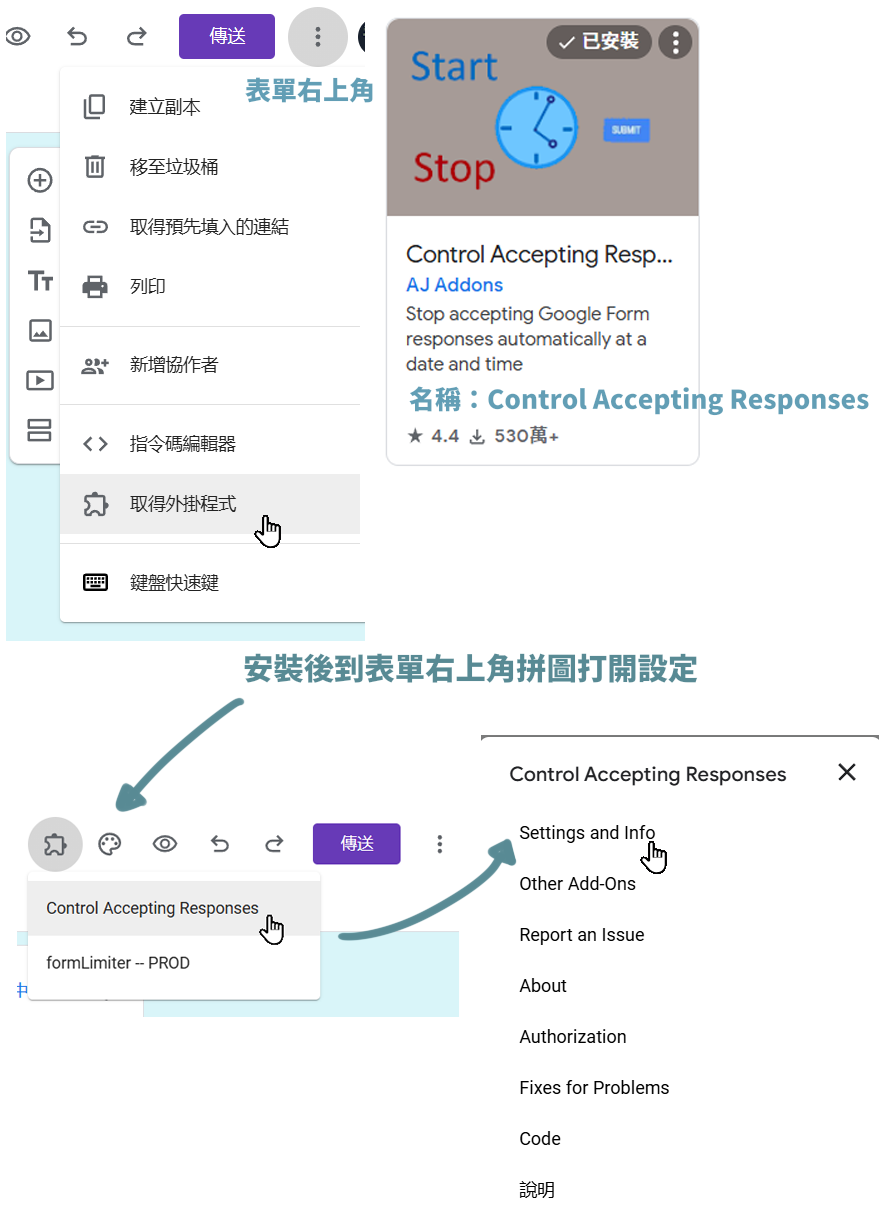The image size is (887, 1222).
Task: Select 建立副本 from the menu
Action: tap(210, 107)
